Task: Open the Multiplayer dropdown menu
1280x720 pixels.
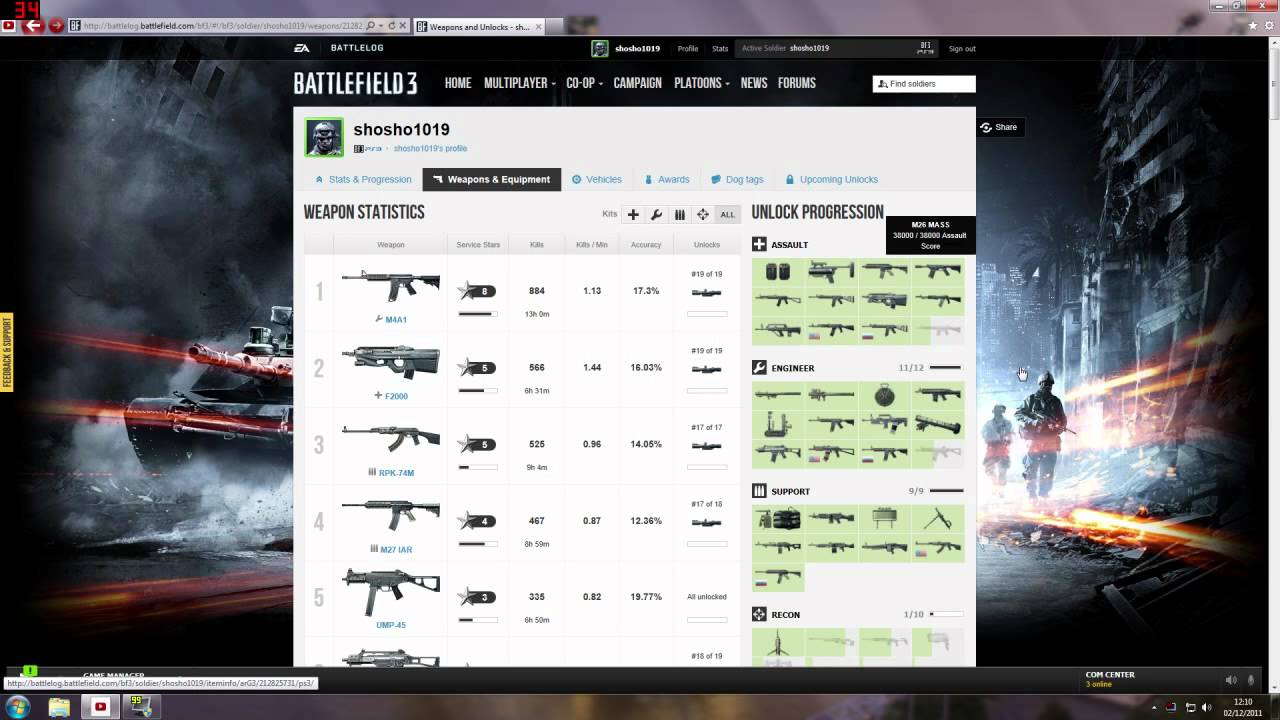Action: [x=520, y=83]
